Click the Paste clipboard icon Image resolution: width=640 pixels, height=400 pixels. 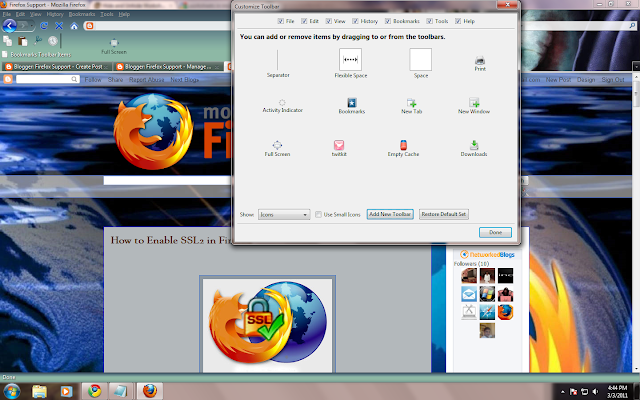tap(22, 40)
